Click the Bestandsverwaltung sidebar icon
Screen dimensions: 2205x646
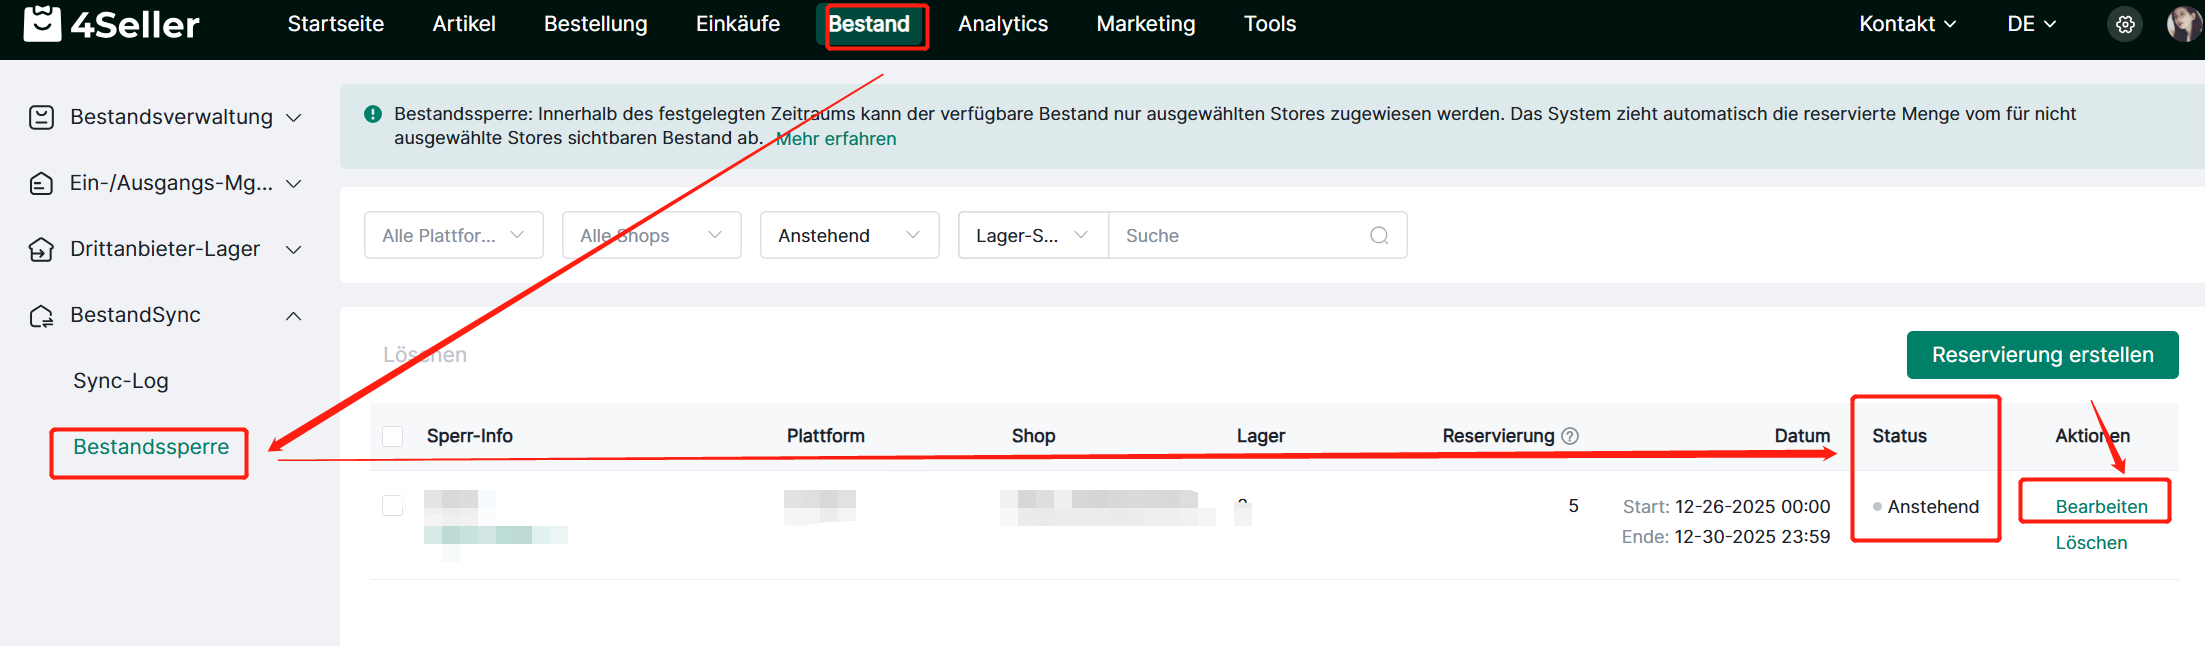pyautogui.click(x=41, y=118)
